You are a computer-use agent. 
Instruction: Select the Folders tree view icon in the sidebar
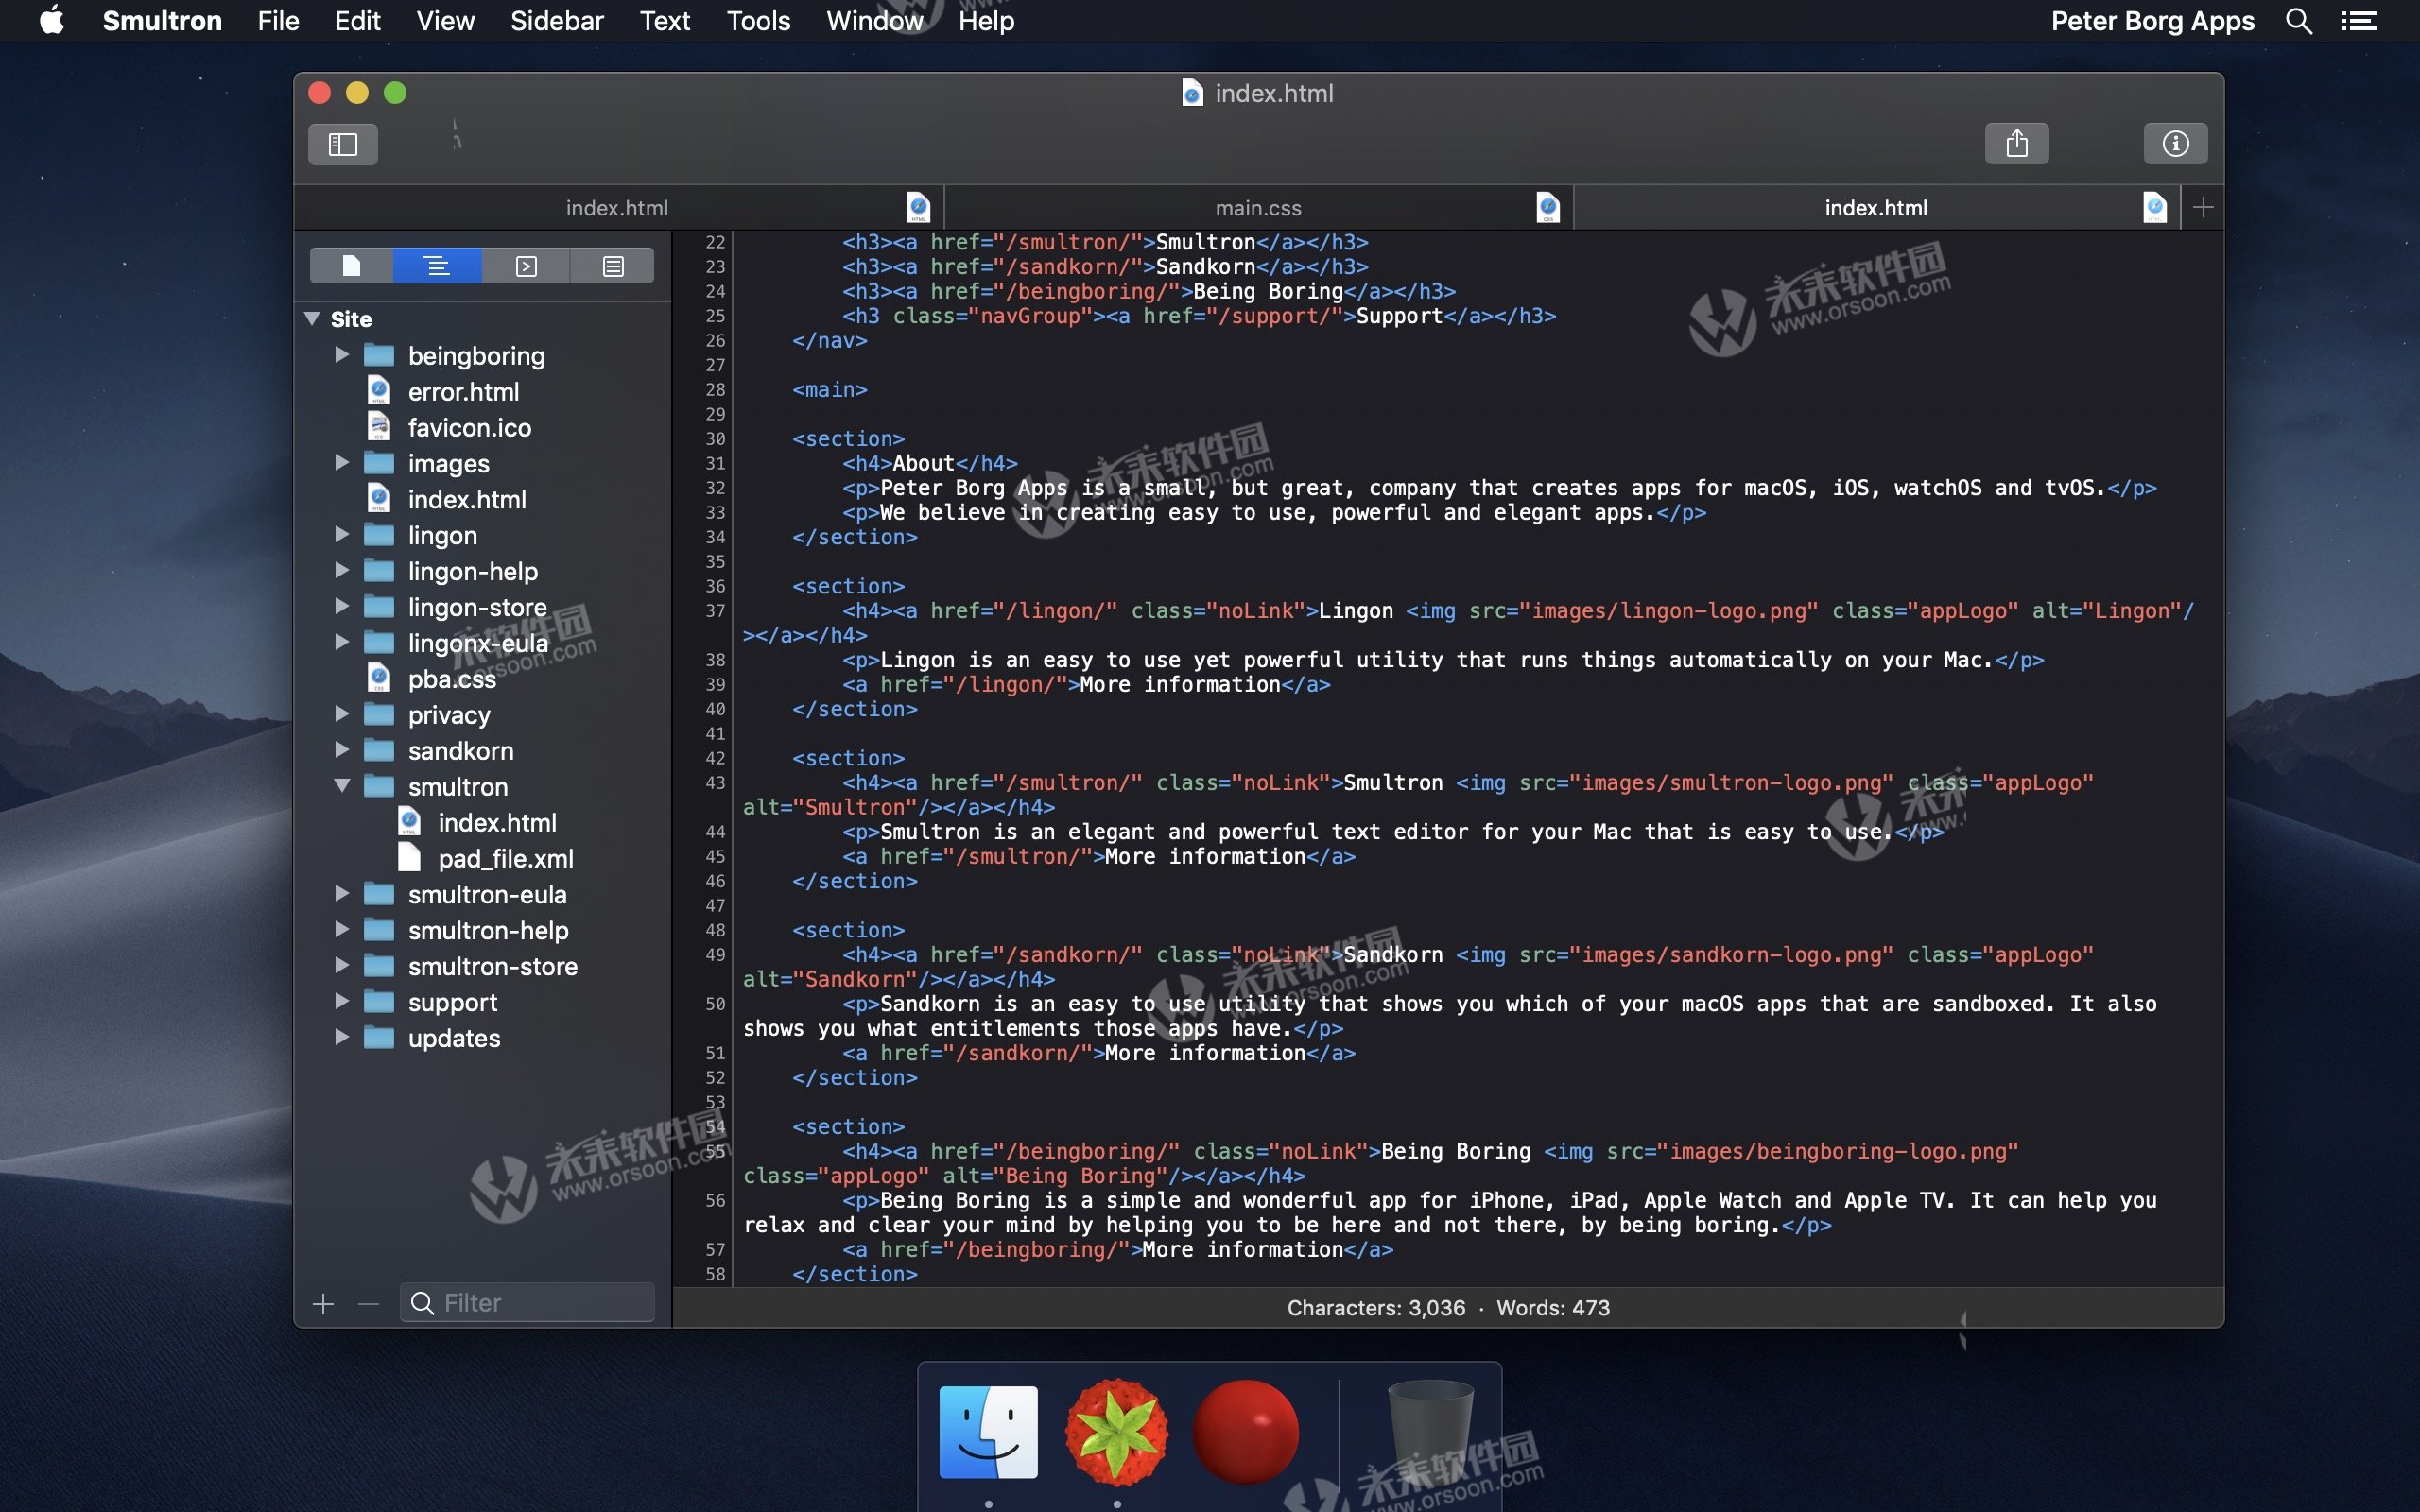(x=437, y=266)
